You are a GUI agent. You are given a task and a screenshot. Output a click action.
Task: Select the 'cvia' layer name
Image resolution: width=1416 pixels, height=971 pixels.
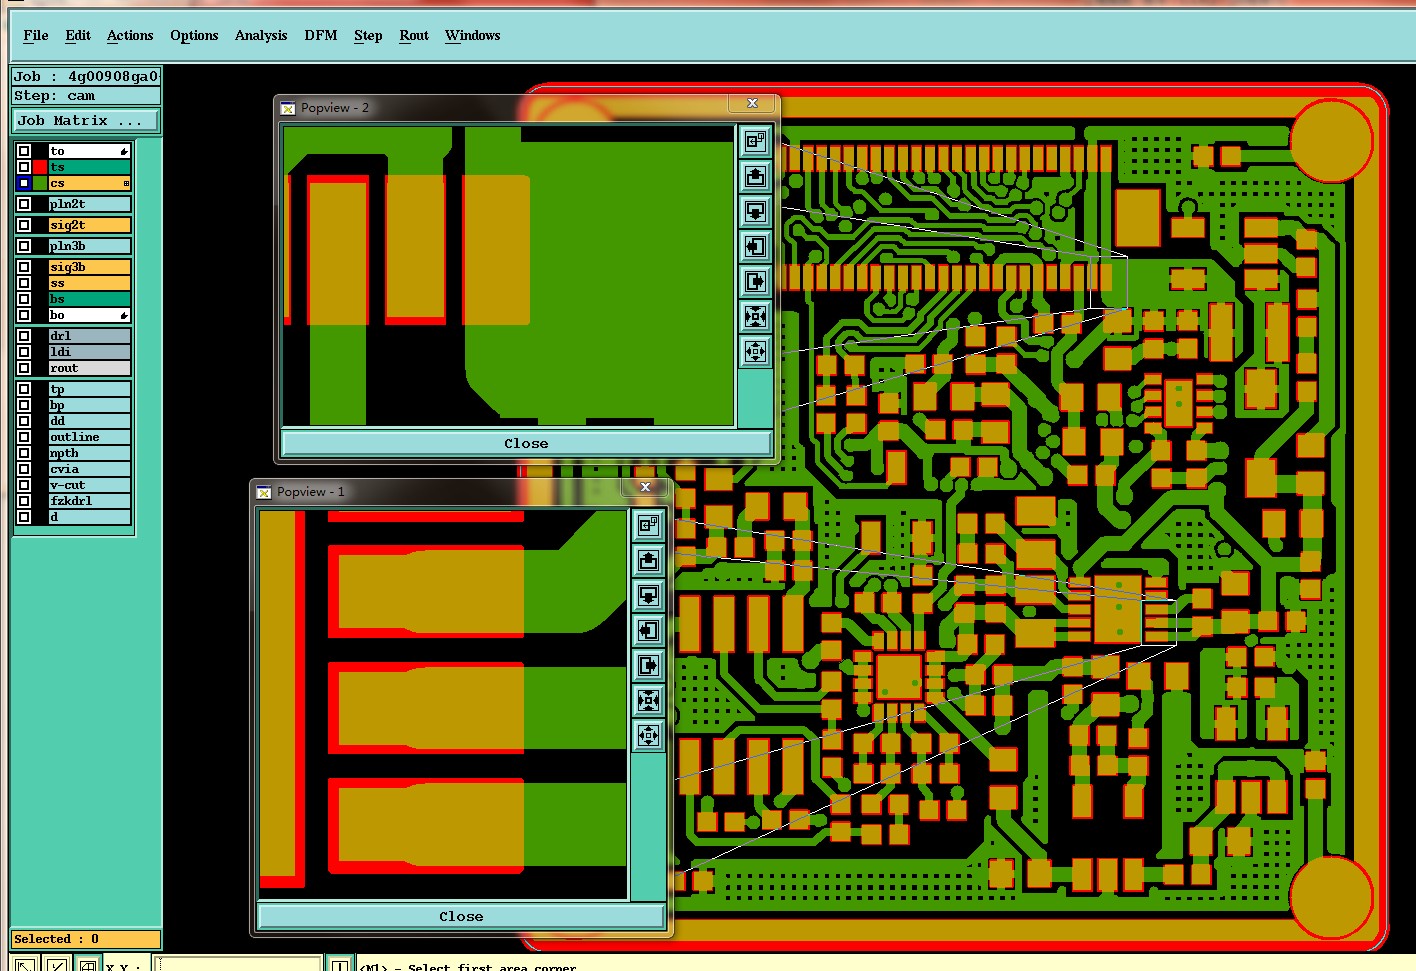coord(90,469)
